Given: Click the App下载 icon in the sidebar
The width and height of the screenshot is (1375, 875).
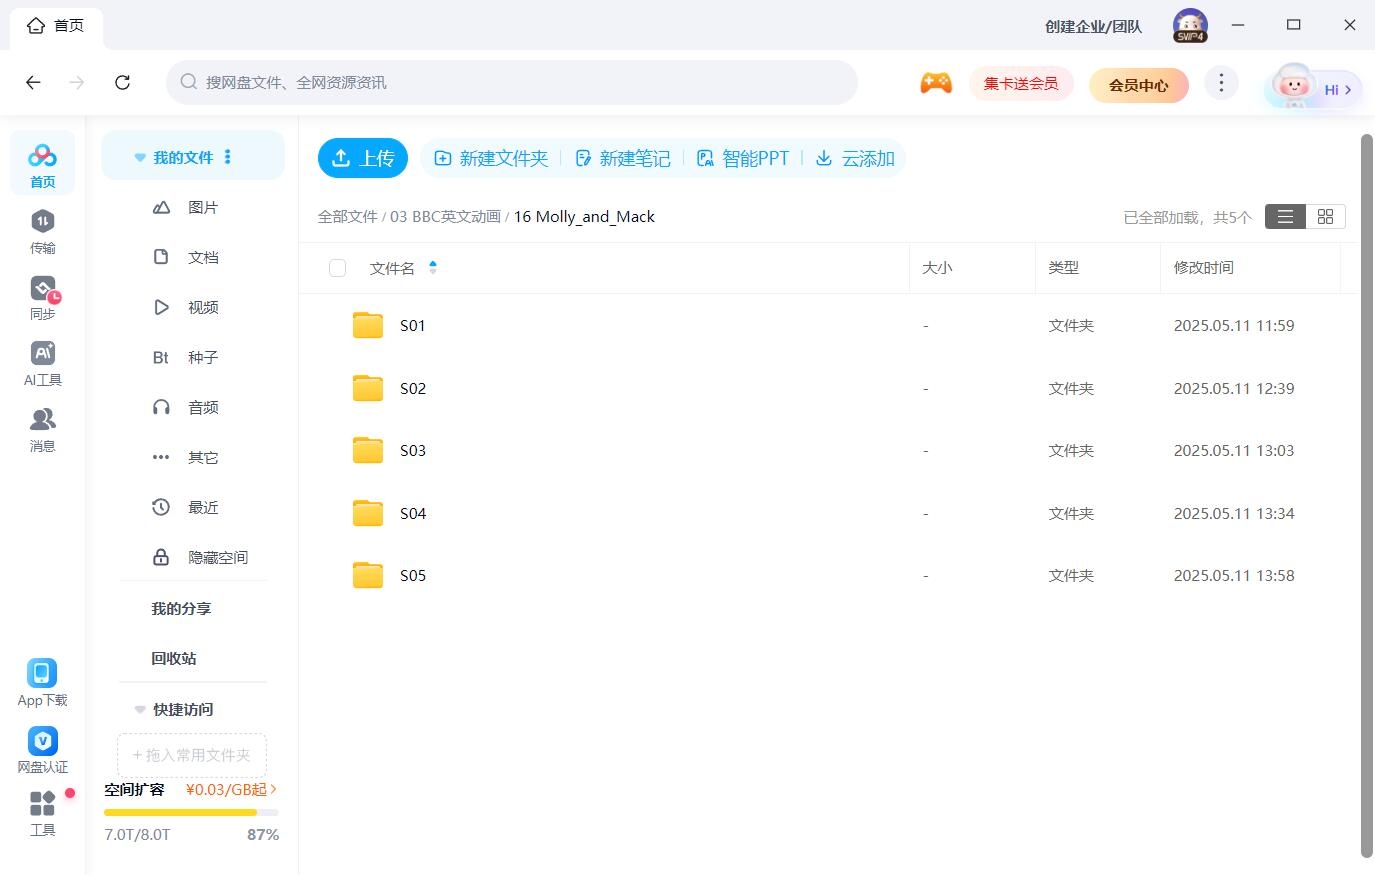Looking at the screenshot, I should 42,673.
